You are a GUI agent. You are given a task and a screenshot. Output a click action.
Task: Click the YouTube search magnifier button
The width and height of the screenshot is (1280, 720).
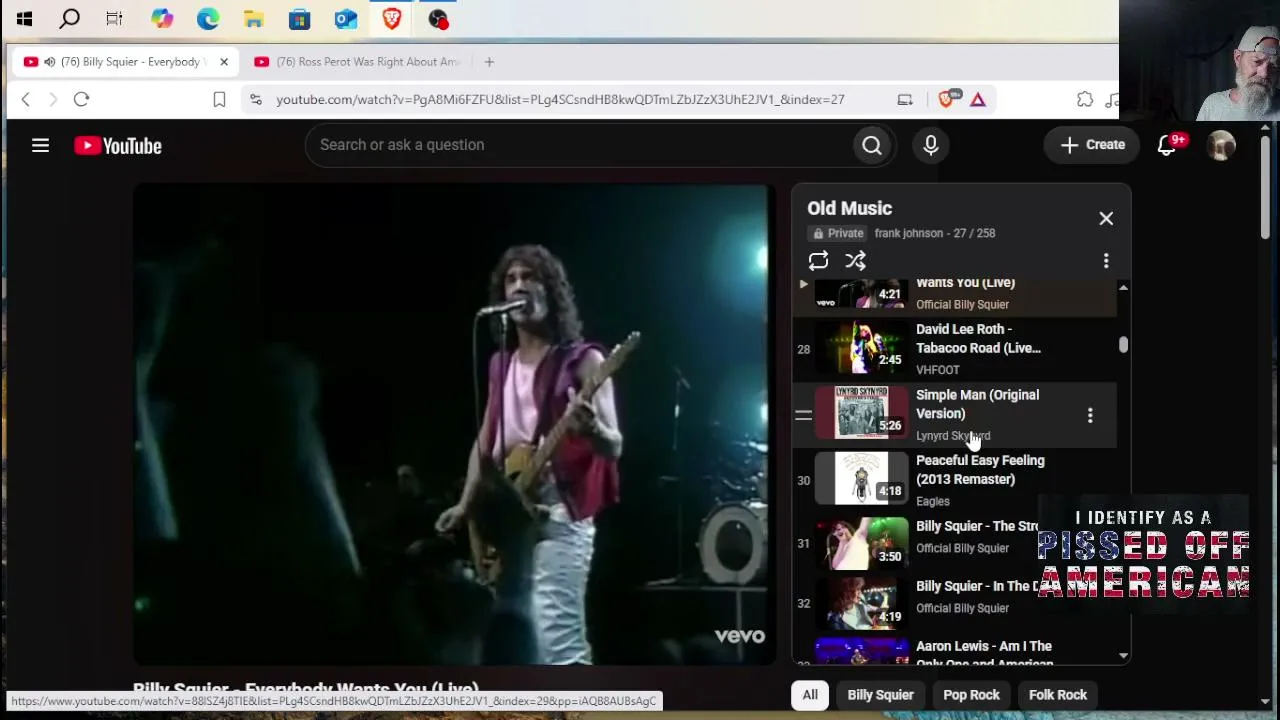[x=872, y=146]
